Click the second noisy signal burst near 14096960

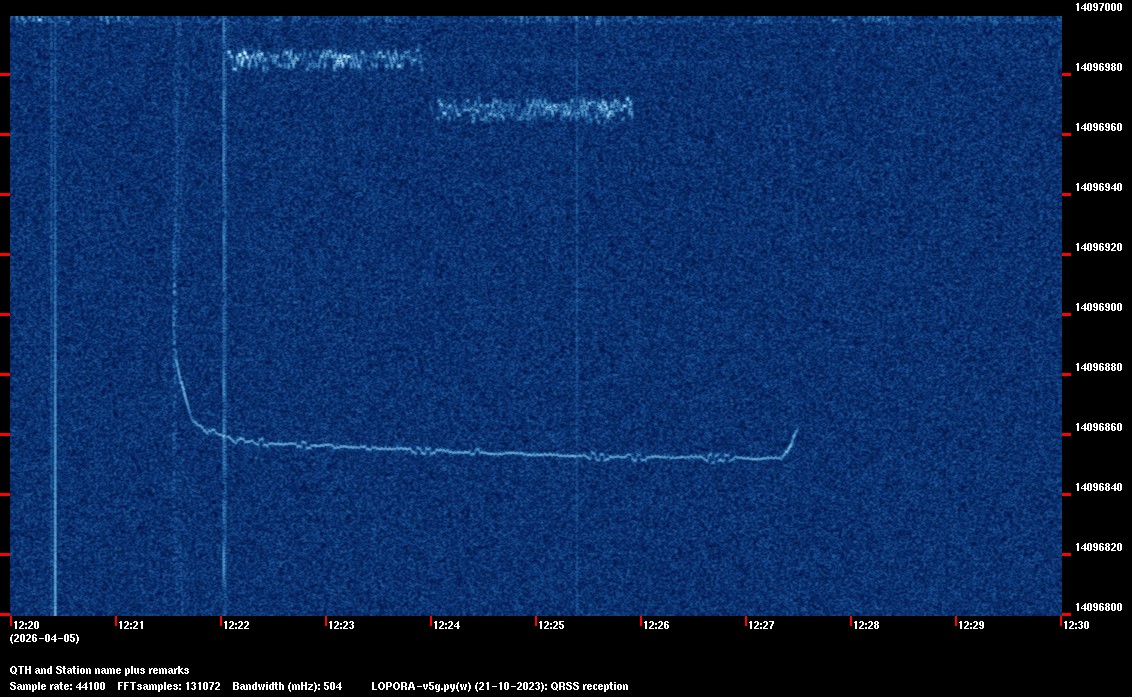[535, 110]
